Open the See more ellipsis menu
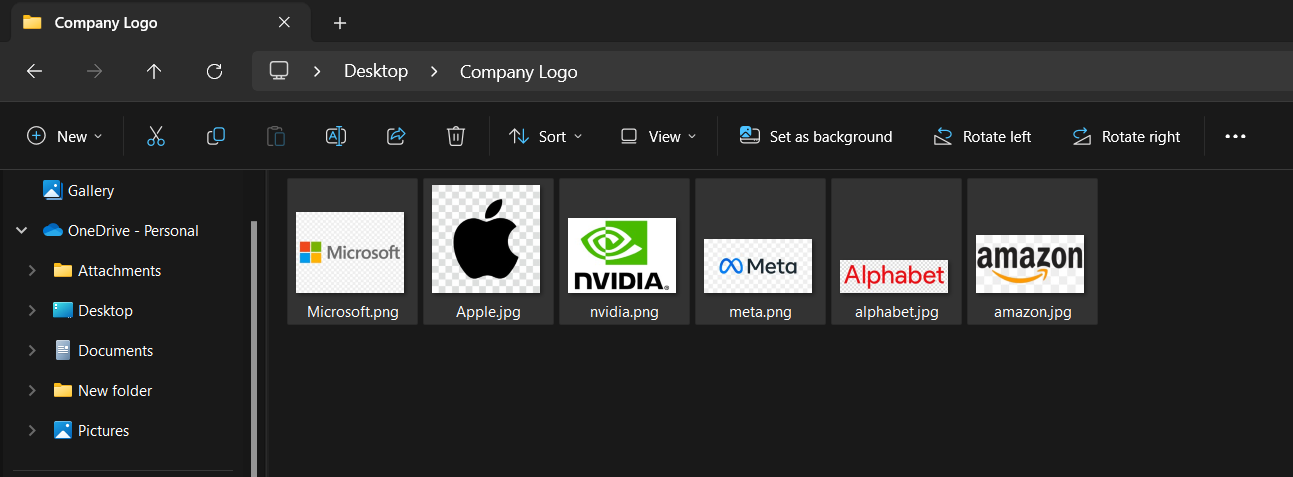This screenshot has width=1293, height=477. click(x=1236, y=136)
